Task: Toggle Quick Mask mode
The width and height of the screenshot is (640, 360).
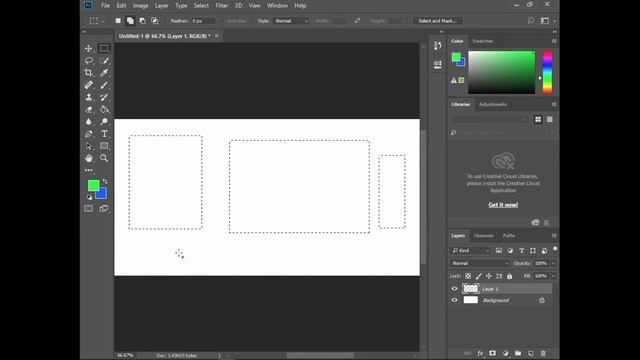Action: (89, 209)
